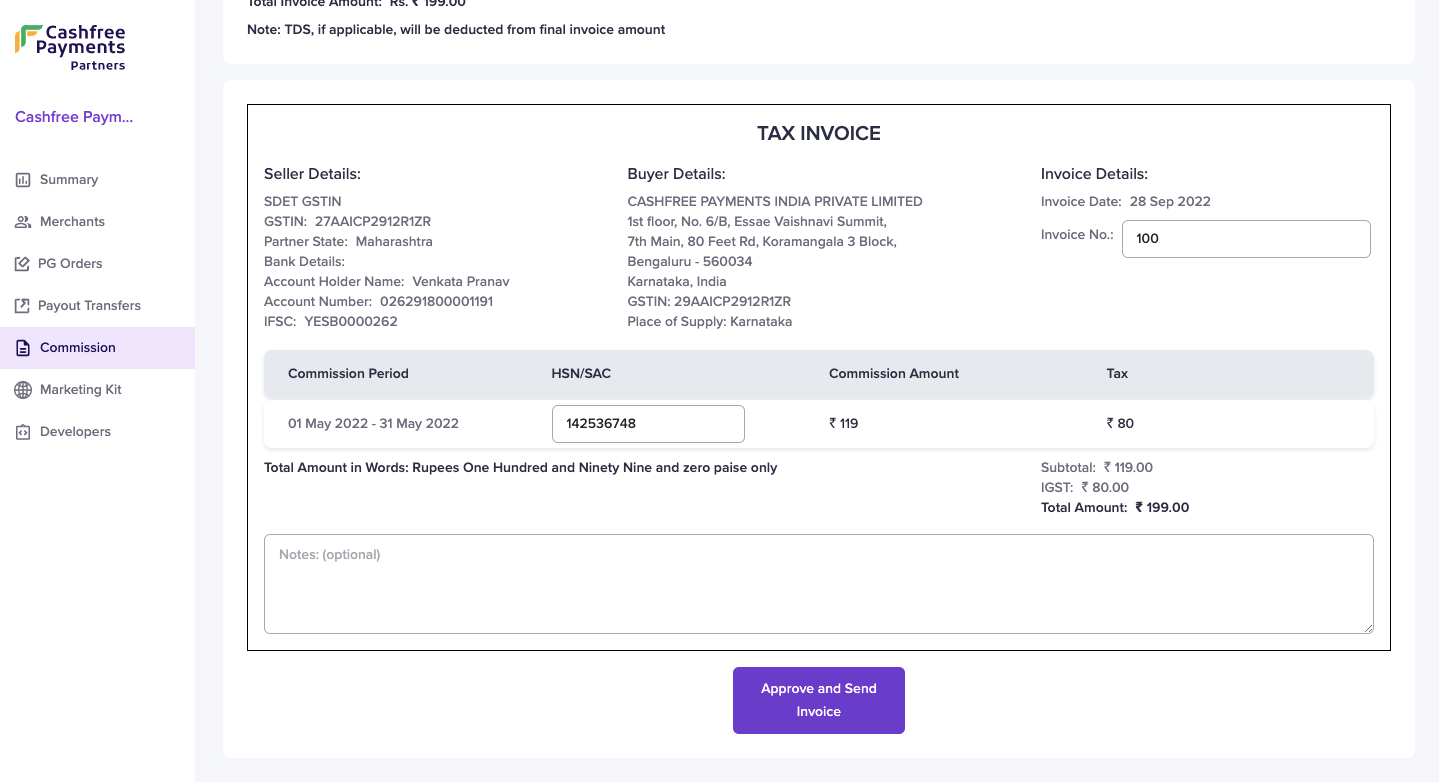Click the Commission Period column header
The width and height of the screenshot is (1439, 782).
tap(348, 374)
